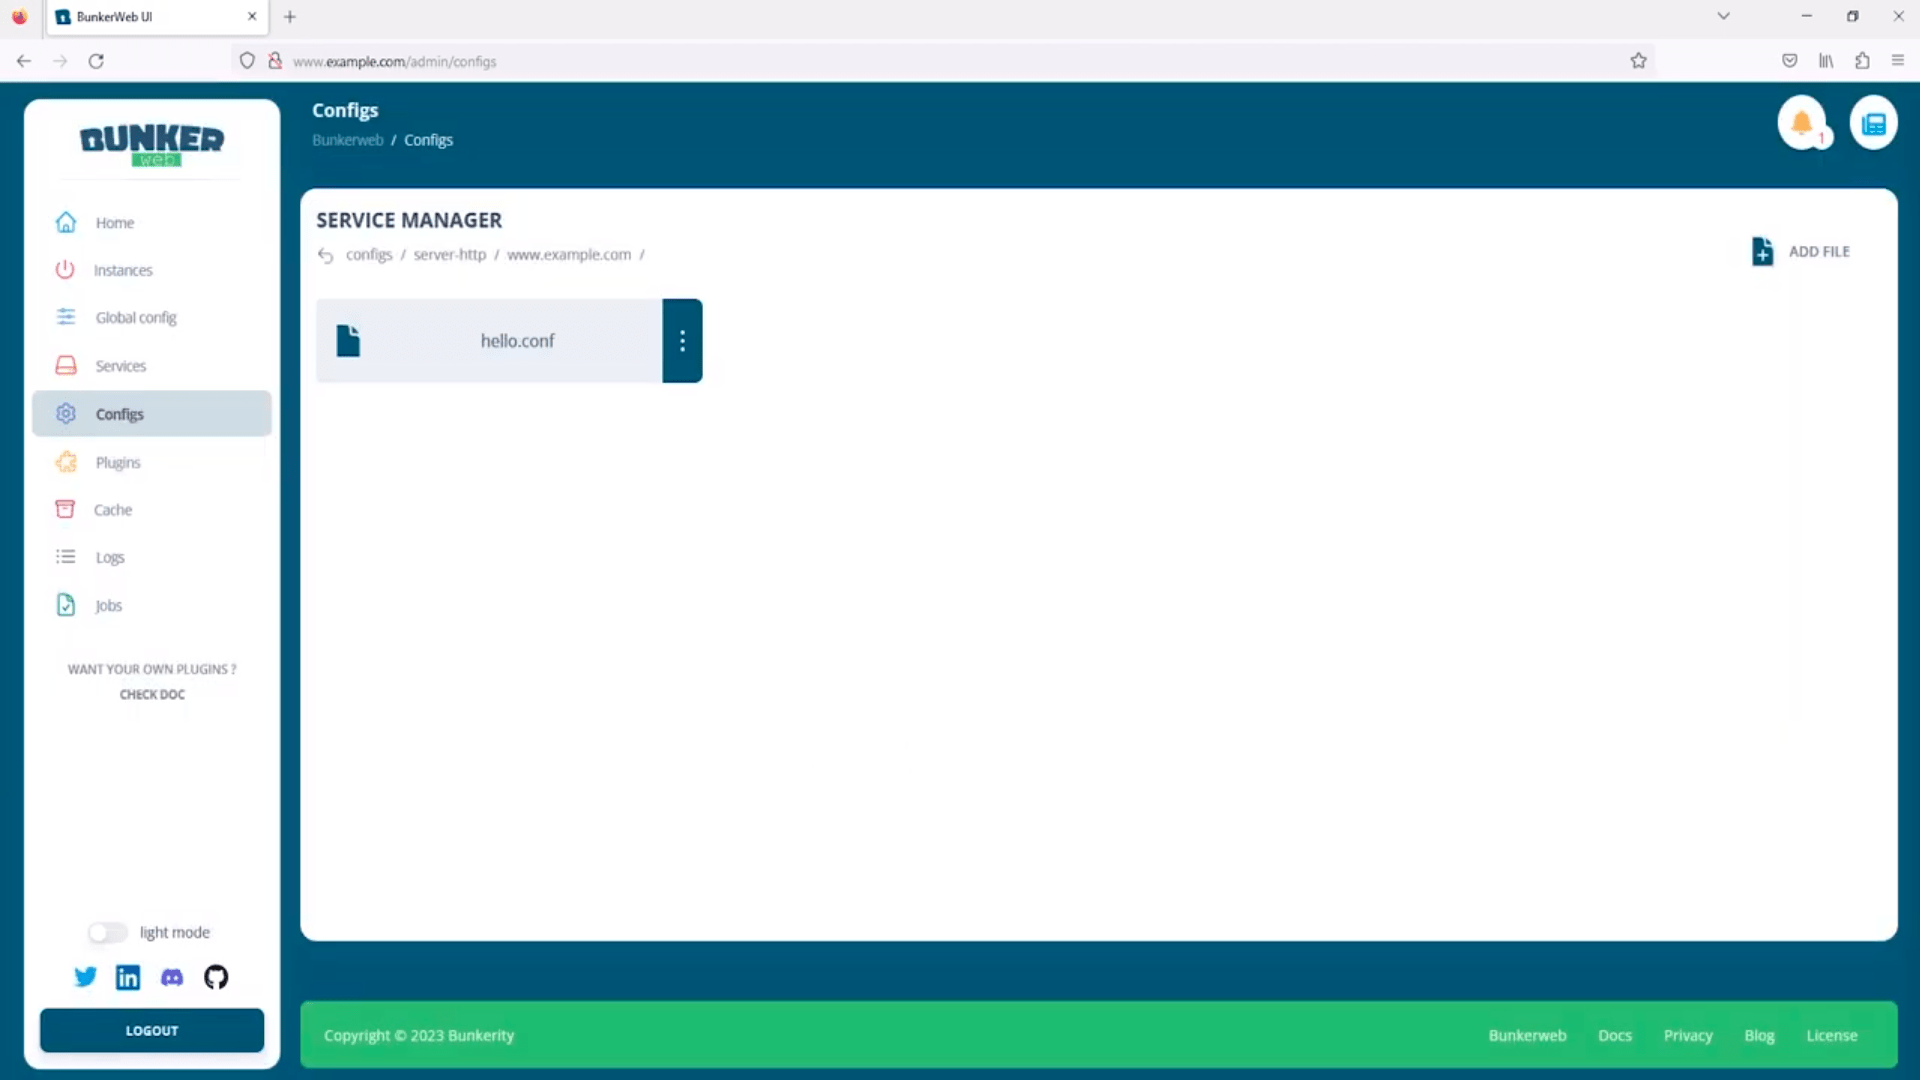1920x1080 pixels.
Task: Click the ADD FILE label
Action: point(1819,252)
